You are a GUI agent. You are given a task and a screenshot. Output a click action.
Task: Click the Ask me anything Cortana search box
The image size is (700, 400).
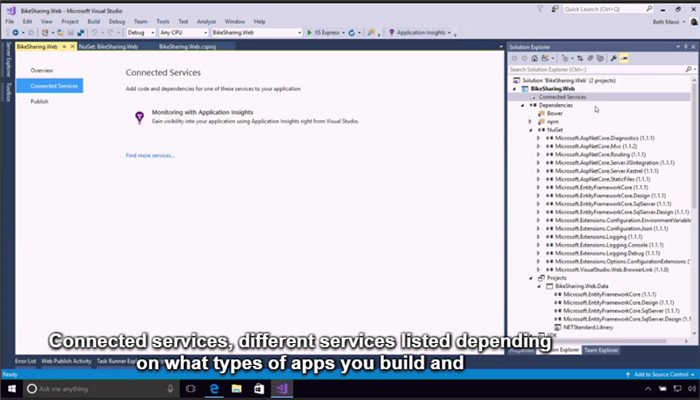(x=100, y=389)
